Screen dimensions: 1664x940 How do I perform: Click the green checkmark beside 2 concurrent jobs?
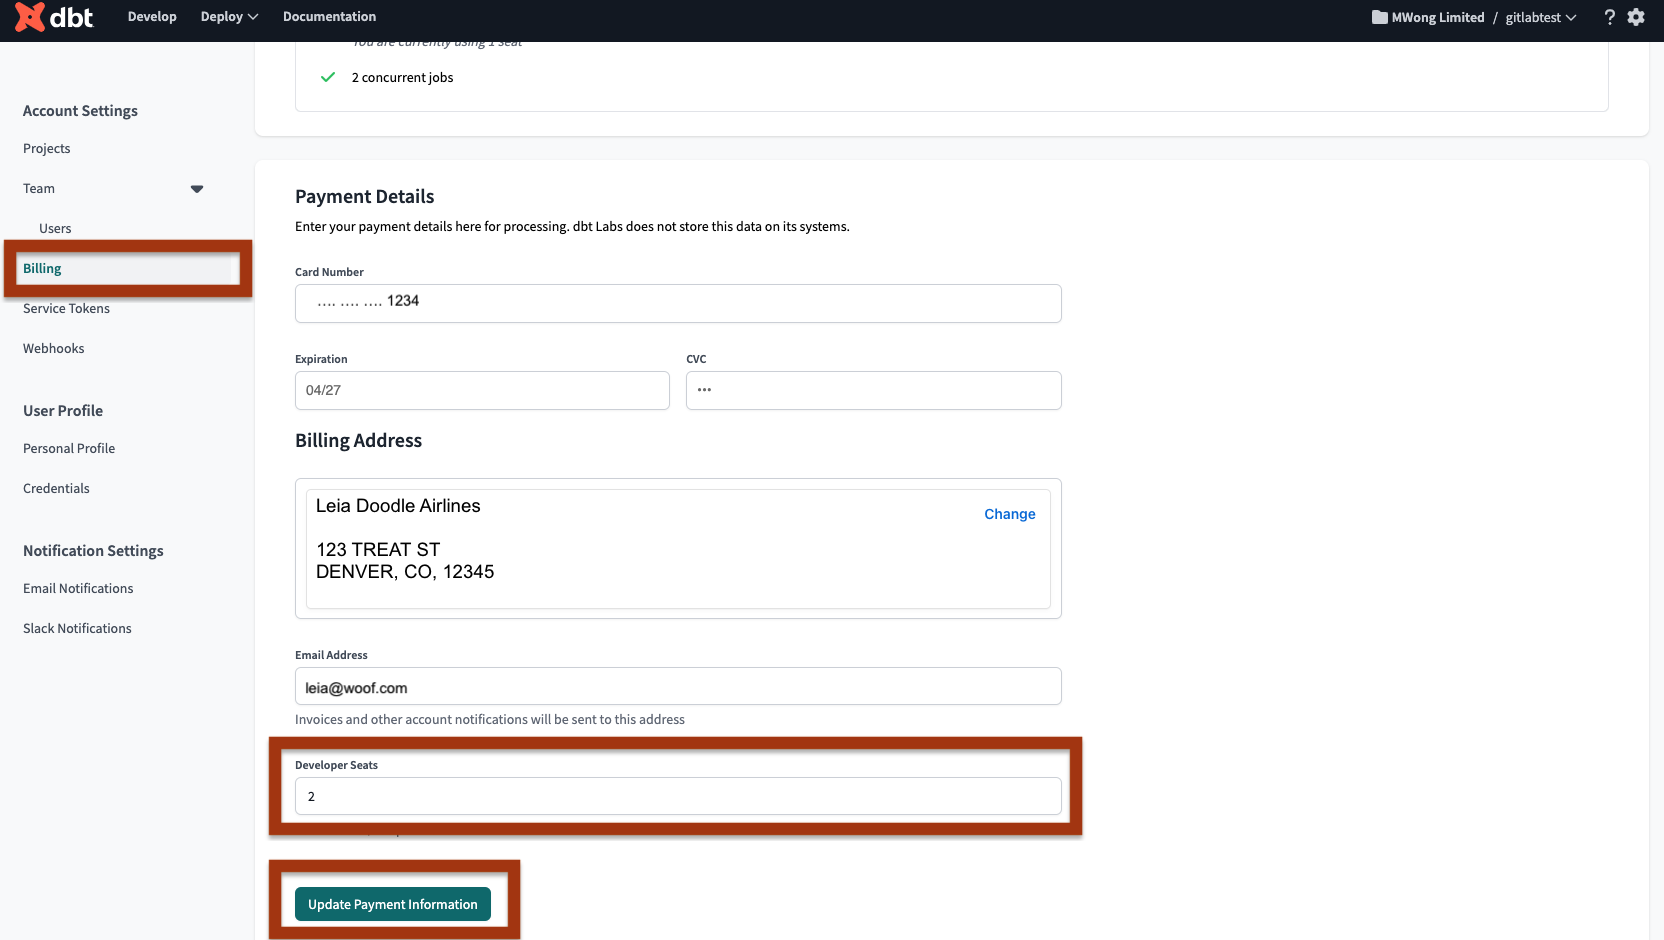[328, 77]
